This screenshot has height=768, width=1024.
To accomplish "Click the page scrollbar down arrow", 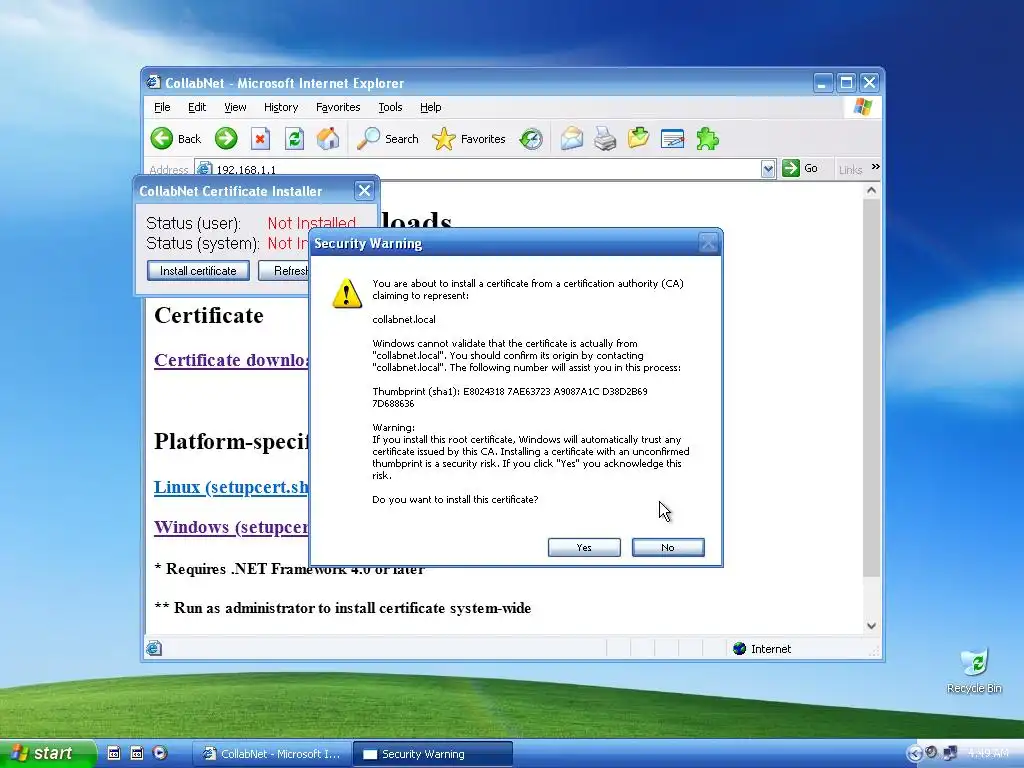I will pos(871,625).
